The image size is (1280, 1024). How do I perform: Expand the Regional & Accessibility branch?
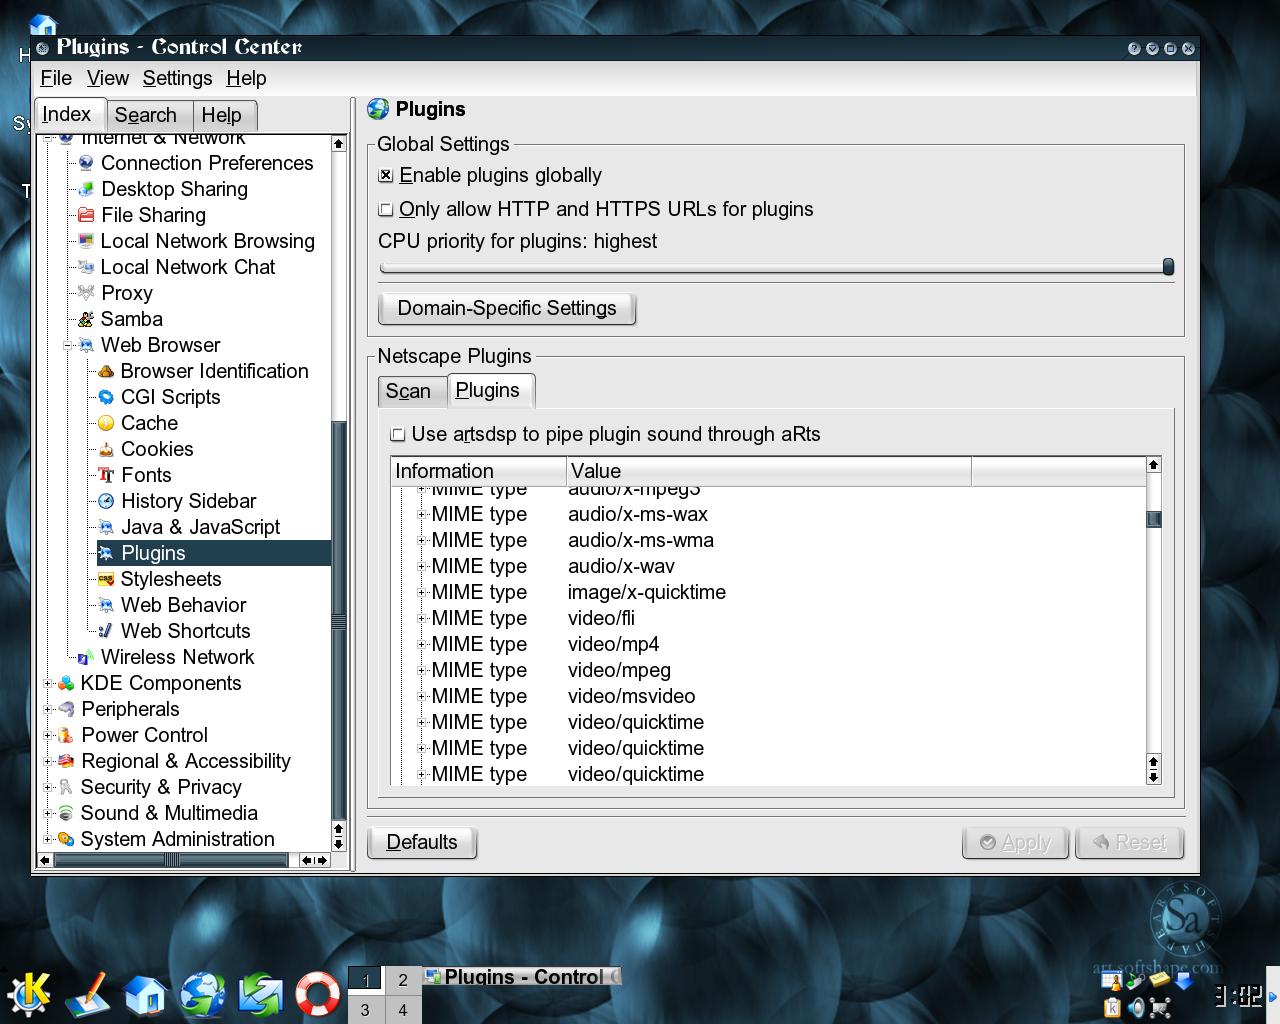pos(47,761)
